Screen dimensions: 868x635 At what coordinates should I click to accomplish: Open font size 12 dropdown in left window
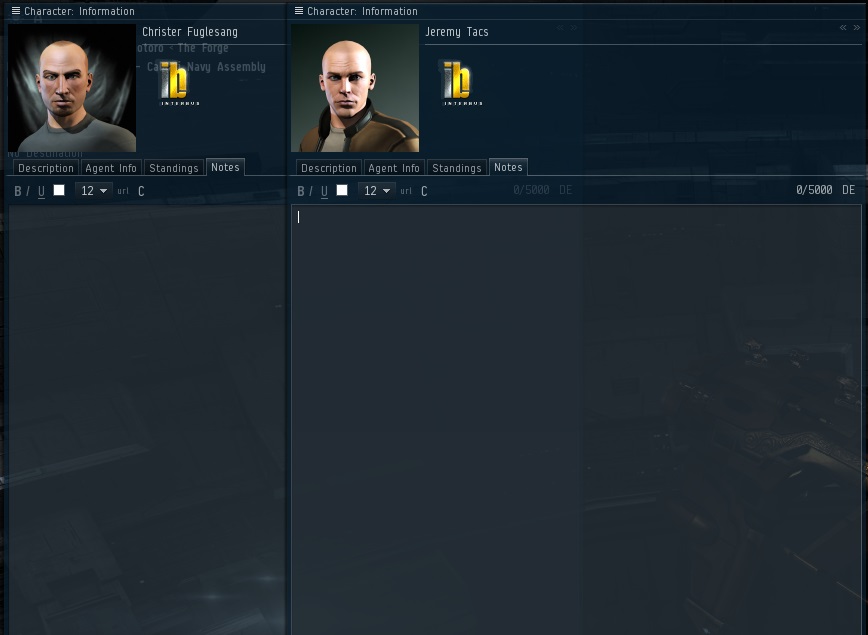point(94,191)
